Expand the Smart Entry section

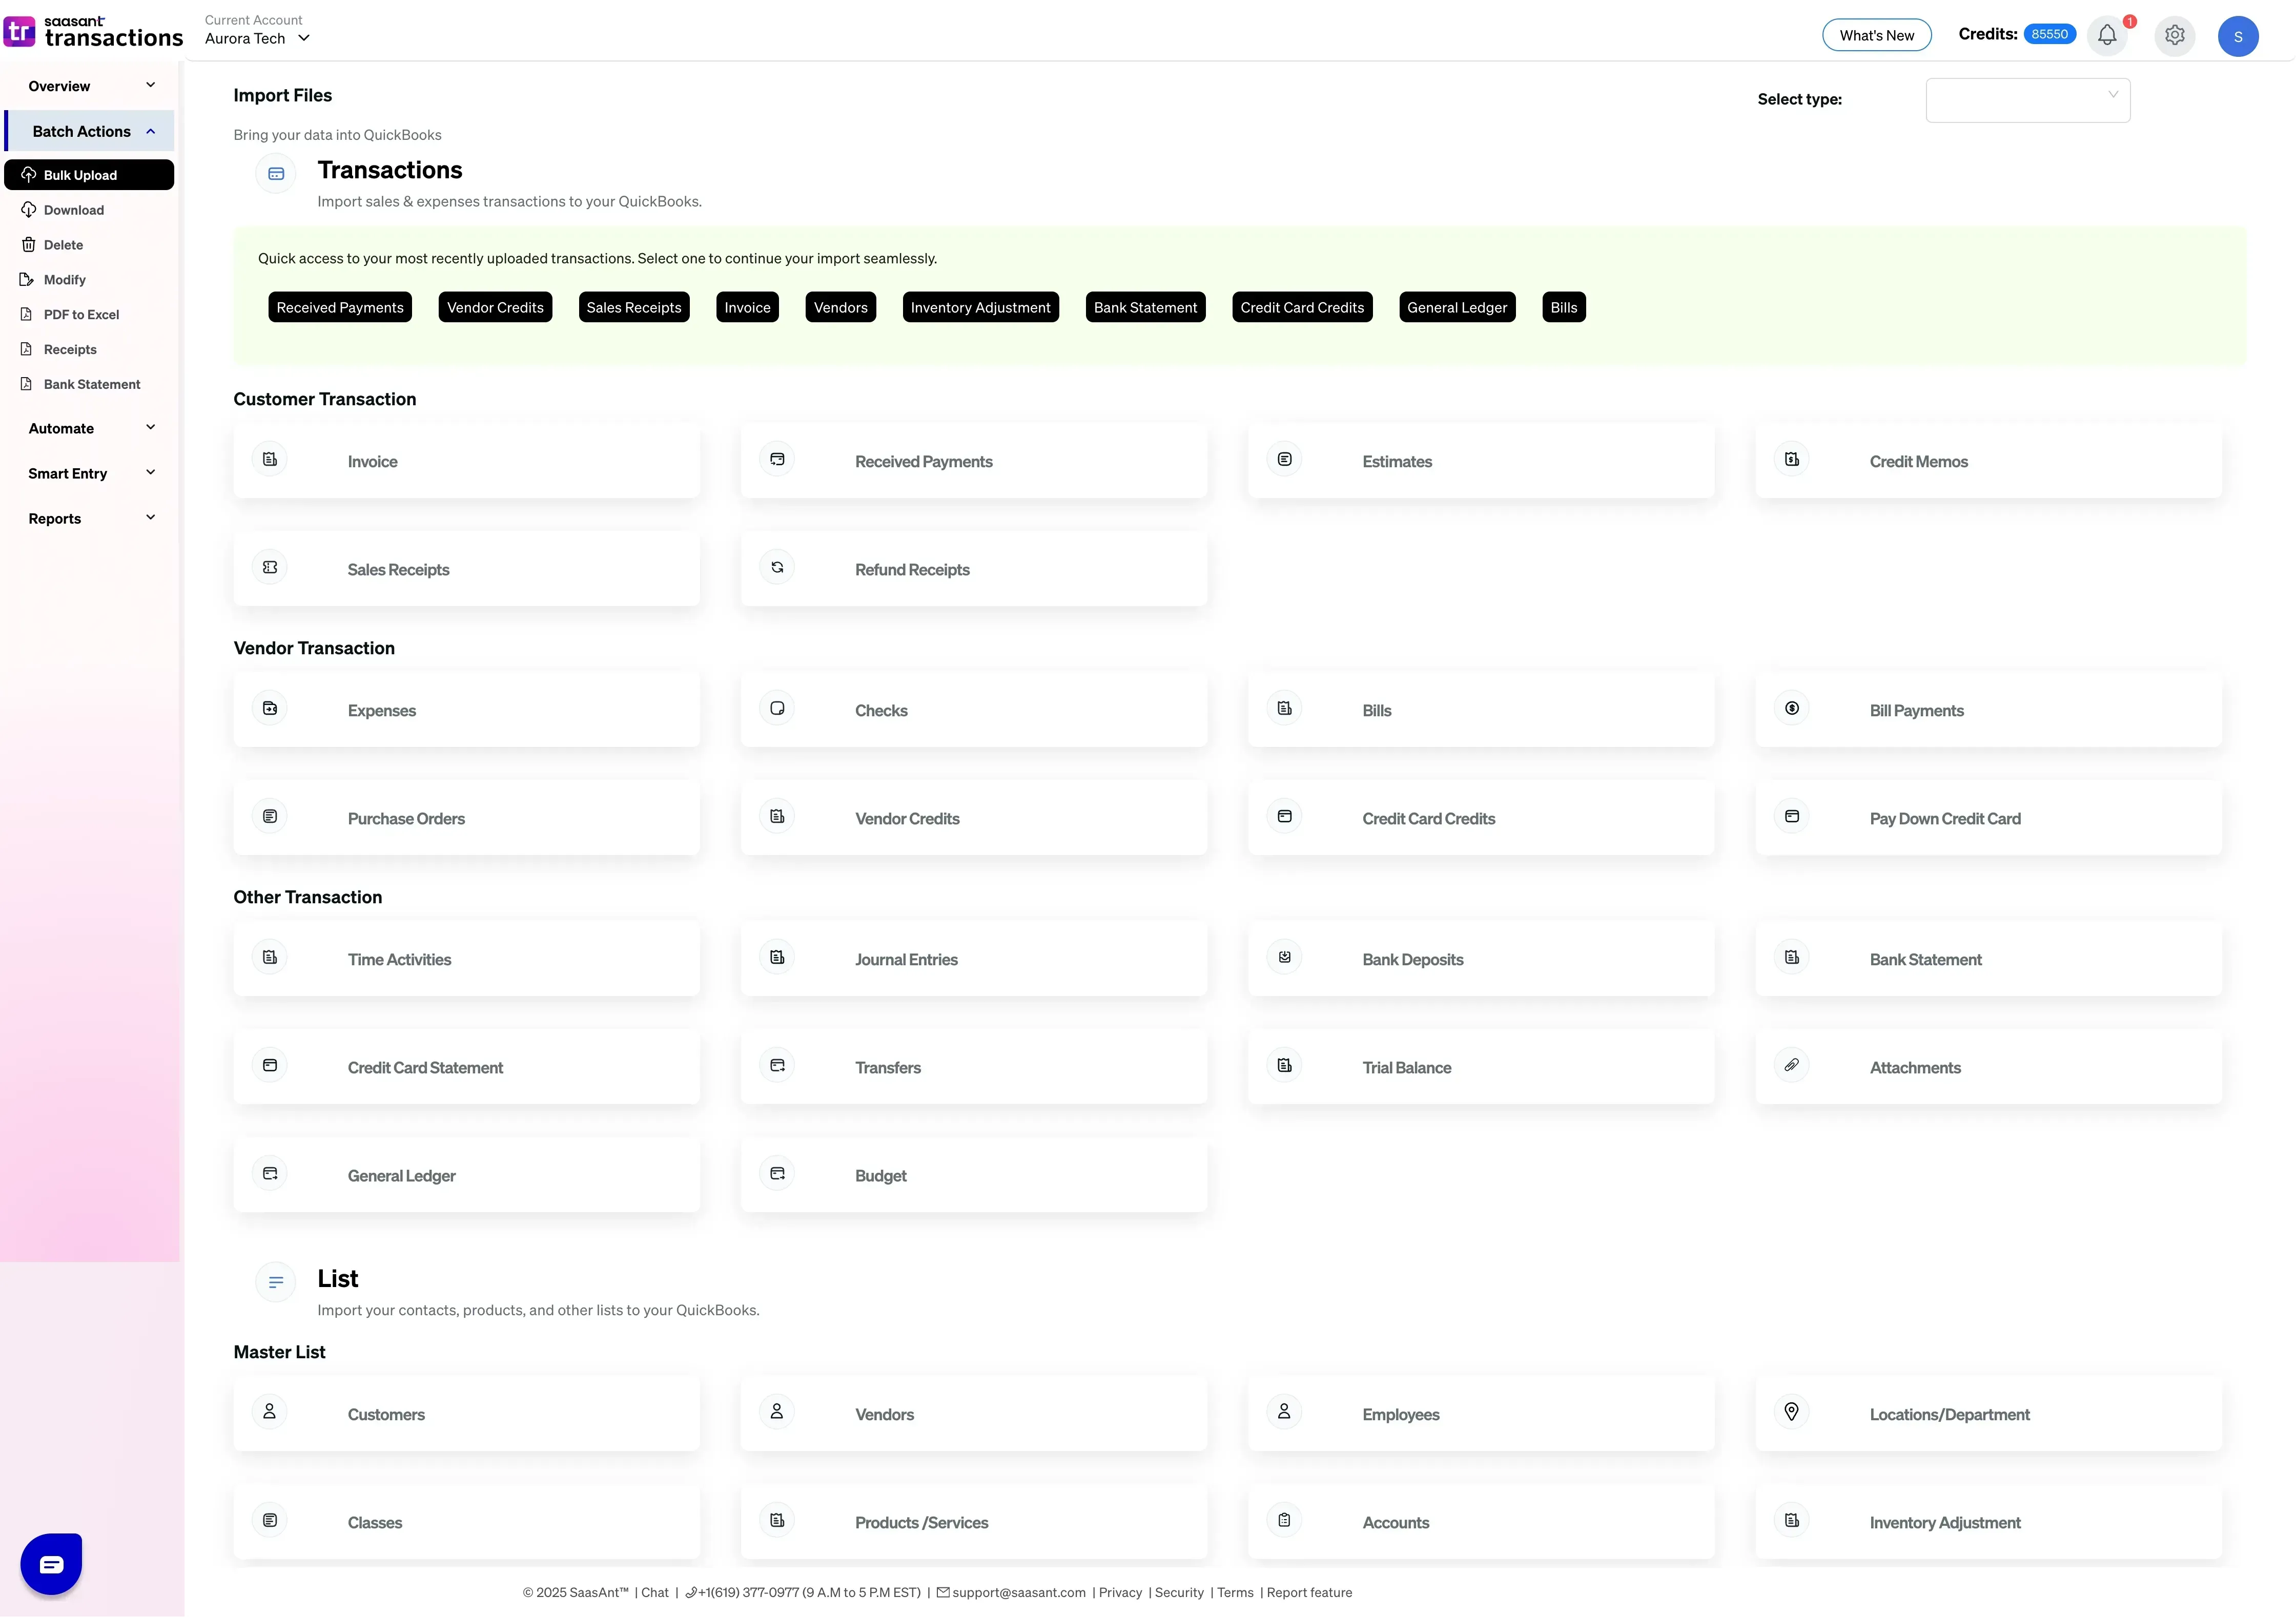tap(89, 473)
